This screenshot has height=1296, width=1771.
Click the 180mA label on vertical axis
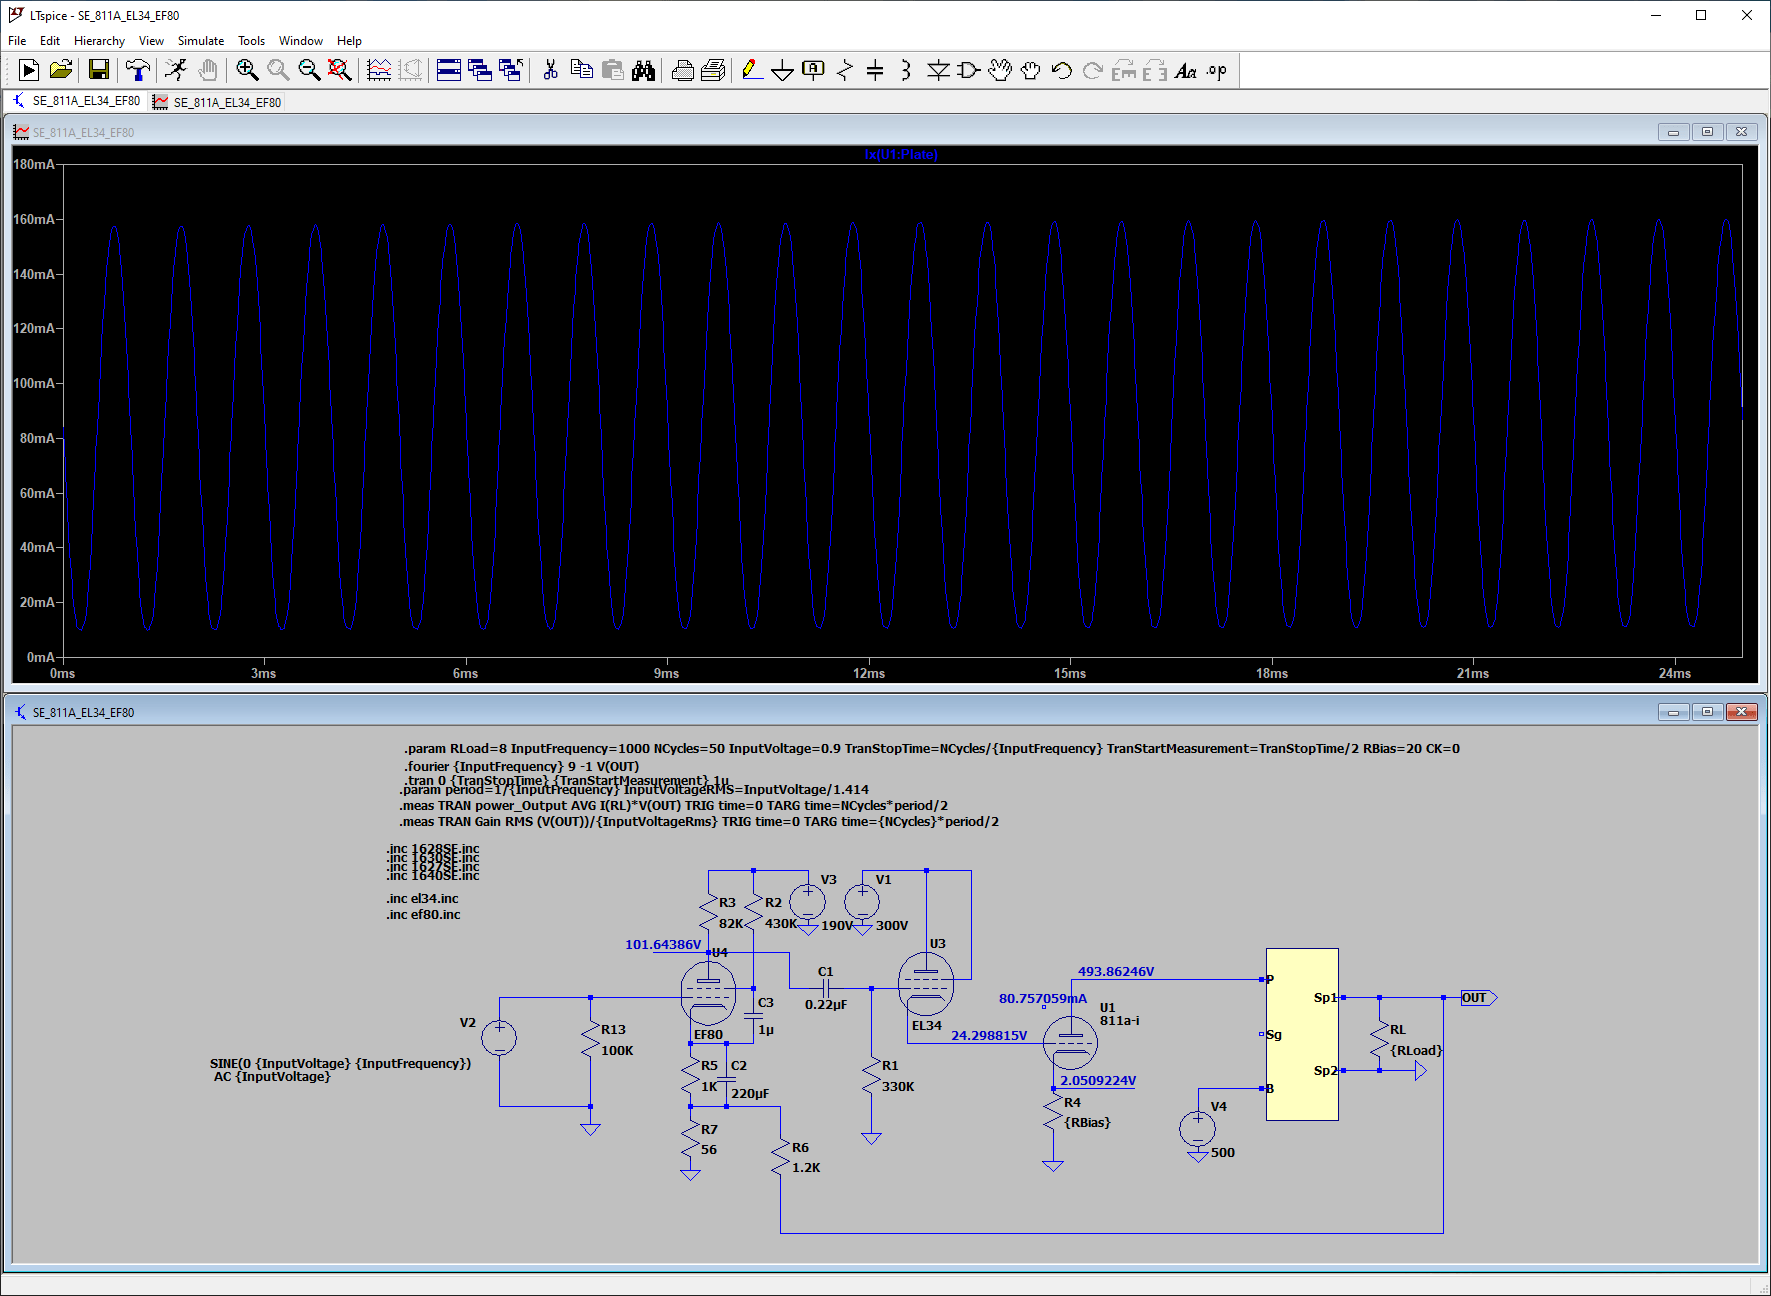34,164
